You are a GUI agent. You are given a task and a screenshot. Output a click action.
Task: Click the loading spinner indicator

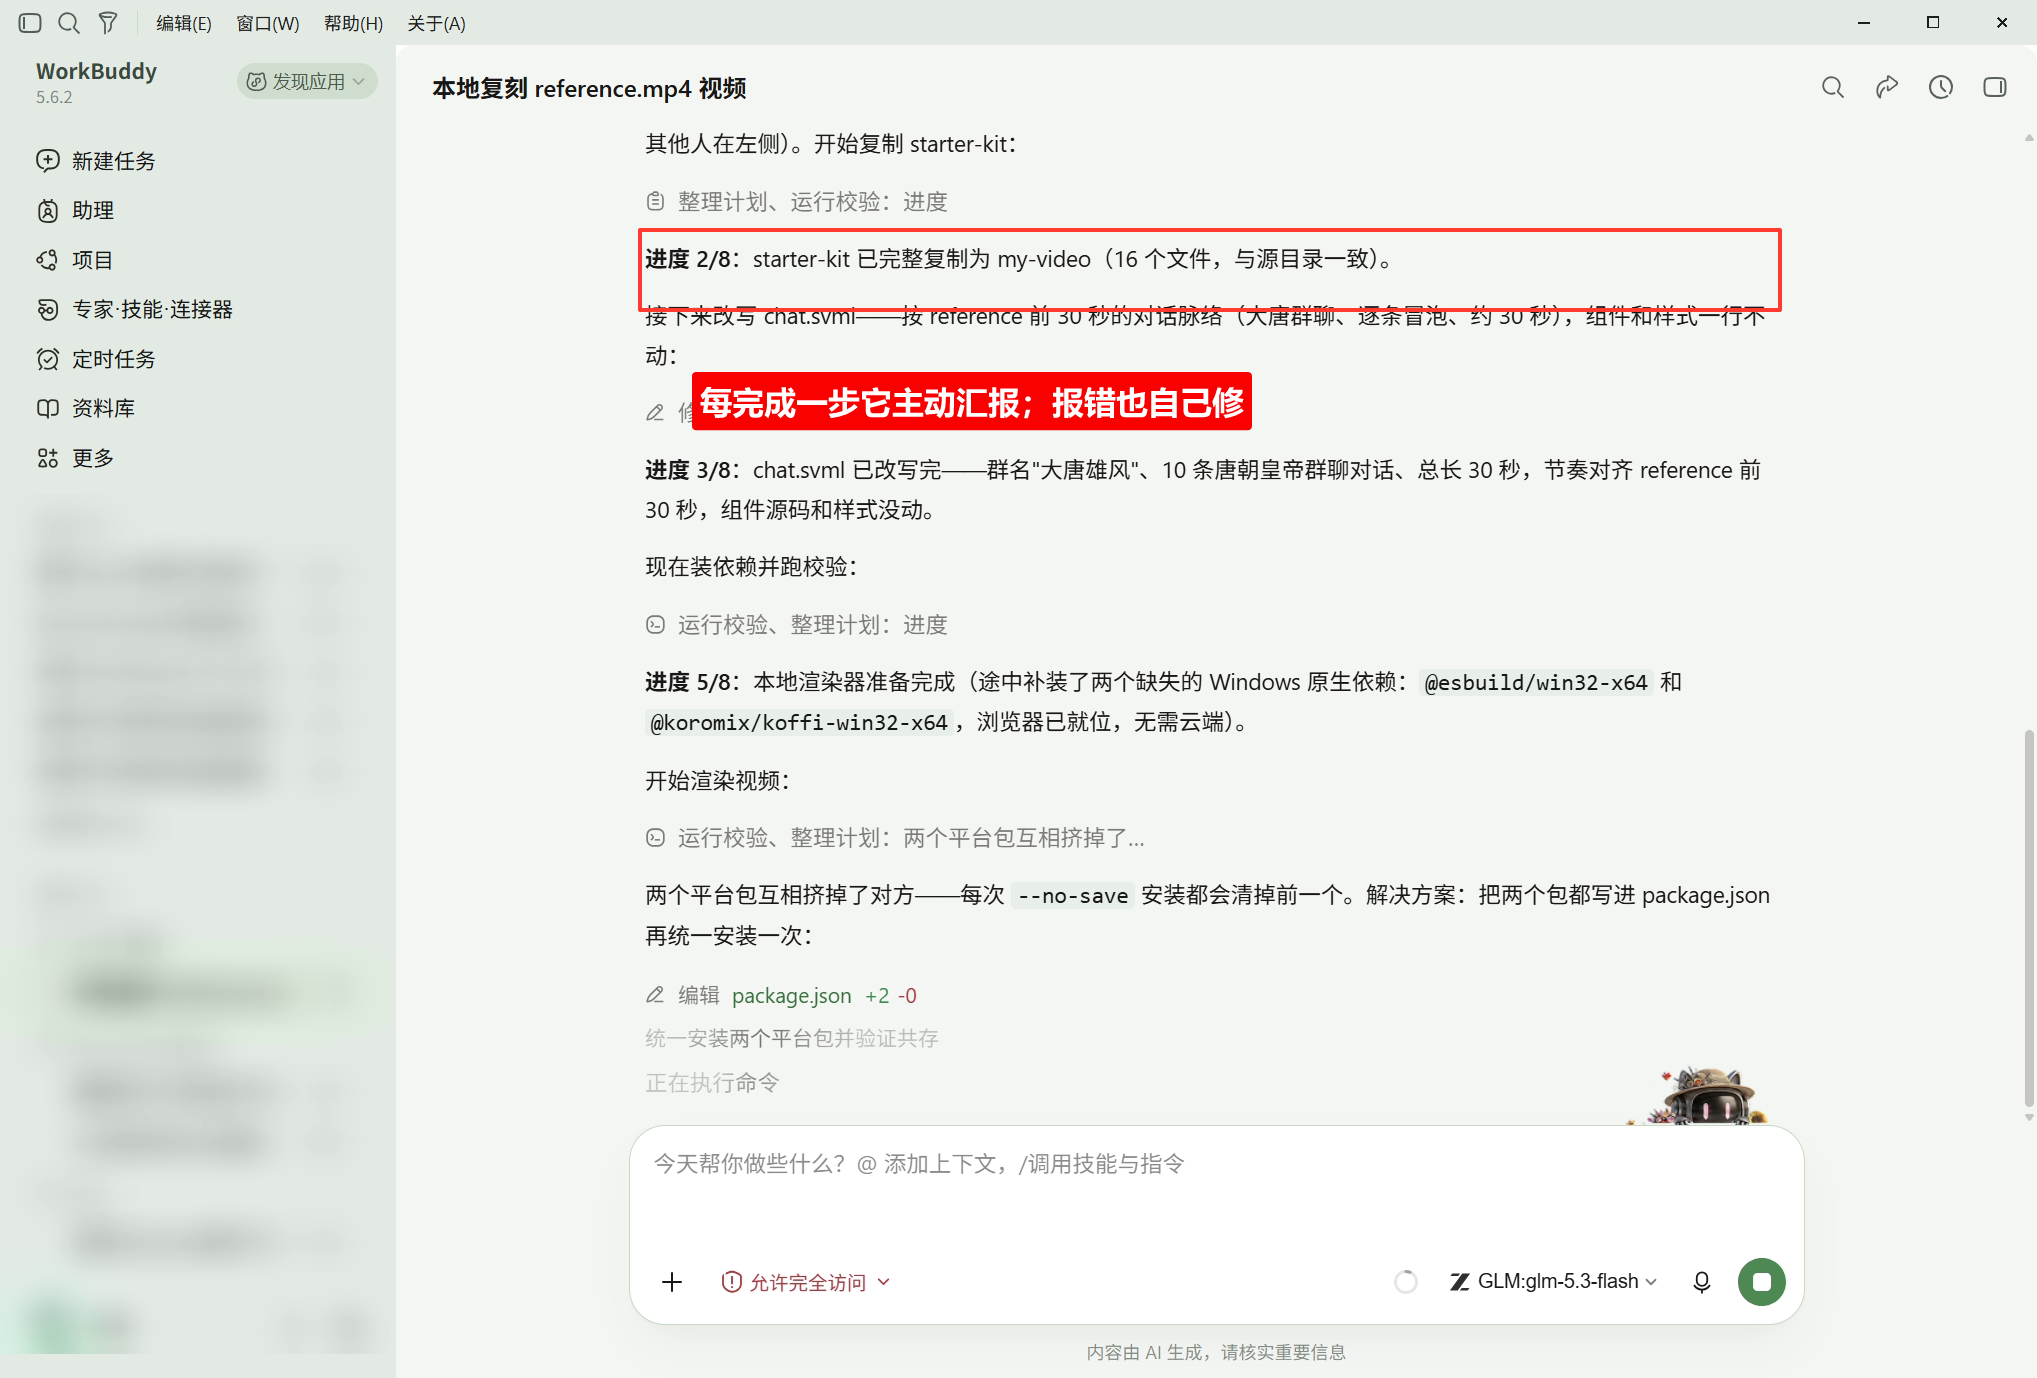pyautogui.click(x=1406, y=1282)
